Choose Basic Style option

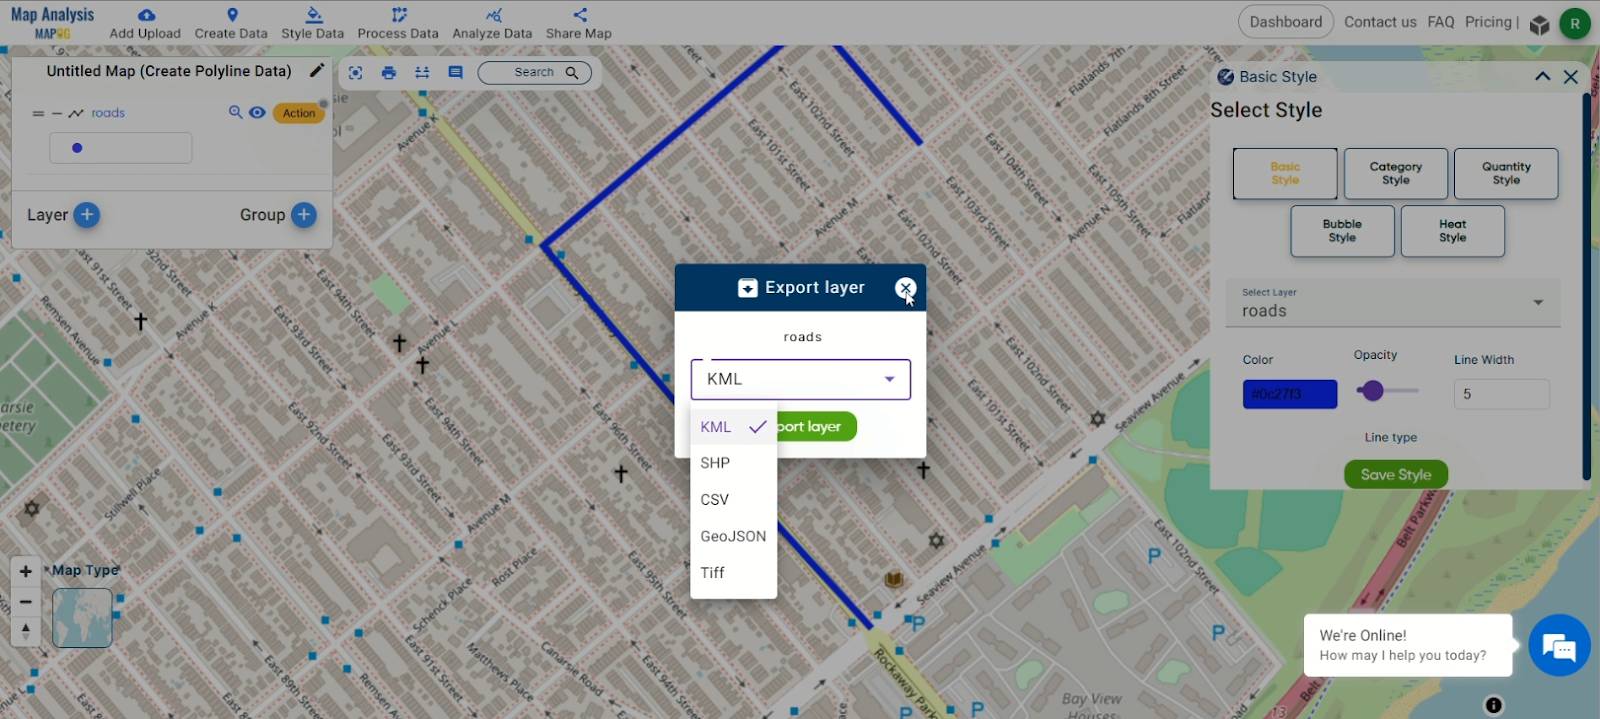(1285, 173)
